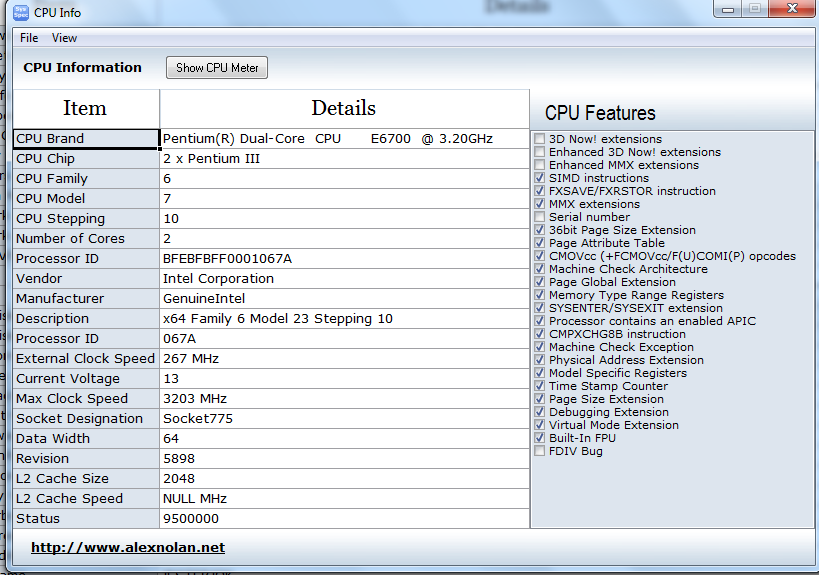
Task: Toggle the Debugging Extension checkbox
Action: [x=540, y=412]
